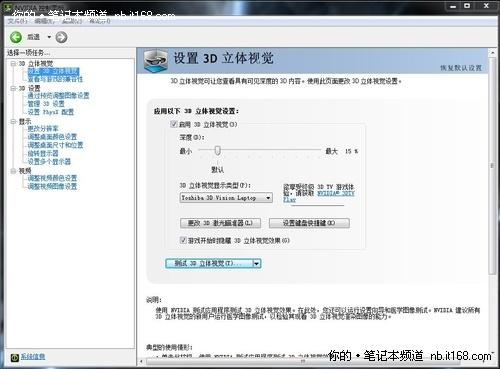Collapse the 3D 设置 tree node
The image size is (500, 369).
click(13, 88)
